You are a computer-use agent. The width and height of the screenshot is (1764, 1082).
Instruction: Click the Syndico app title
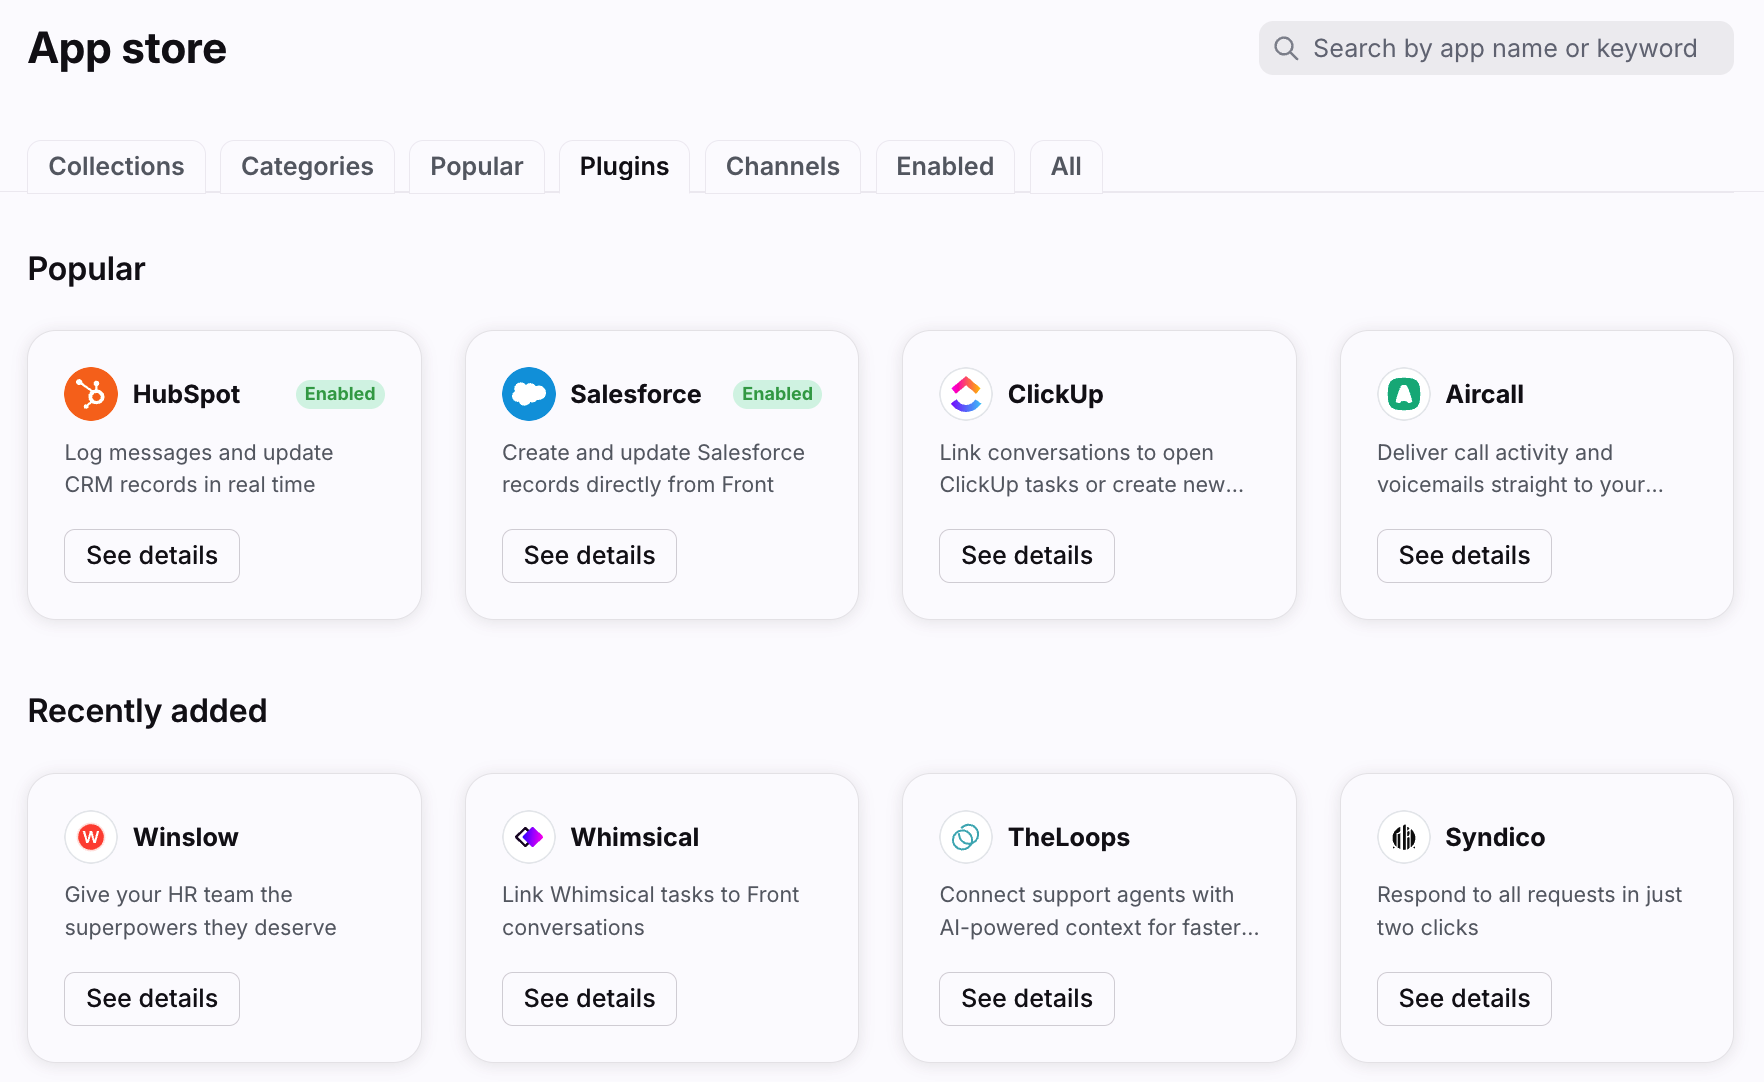[1495, 837]
